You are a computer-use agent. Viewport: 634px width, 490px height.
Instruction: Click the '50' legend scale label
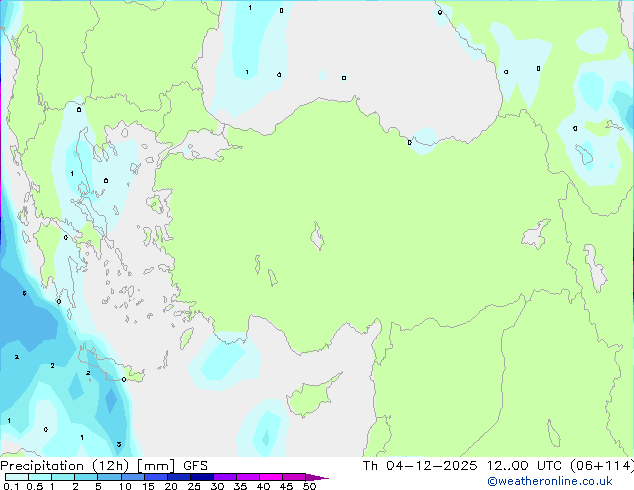tap(309, 486)
